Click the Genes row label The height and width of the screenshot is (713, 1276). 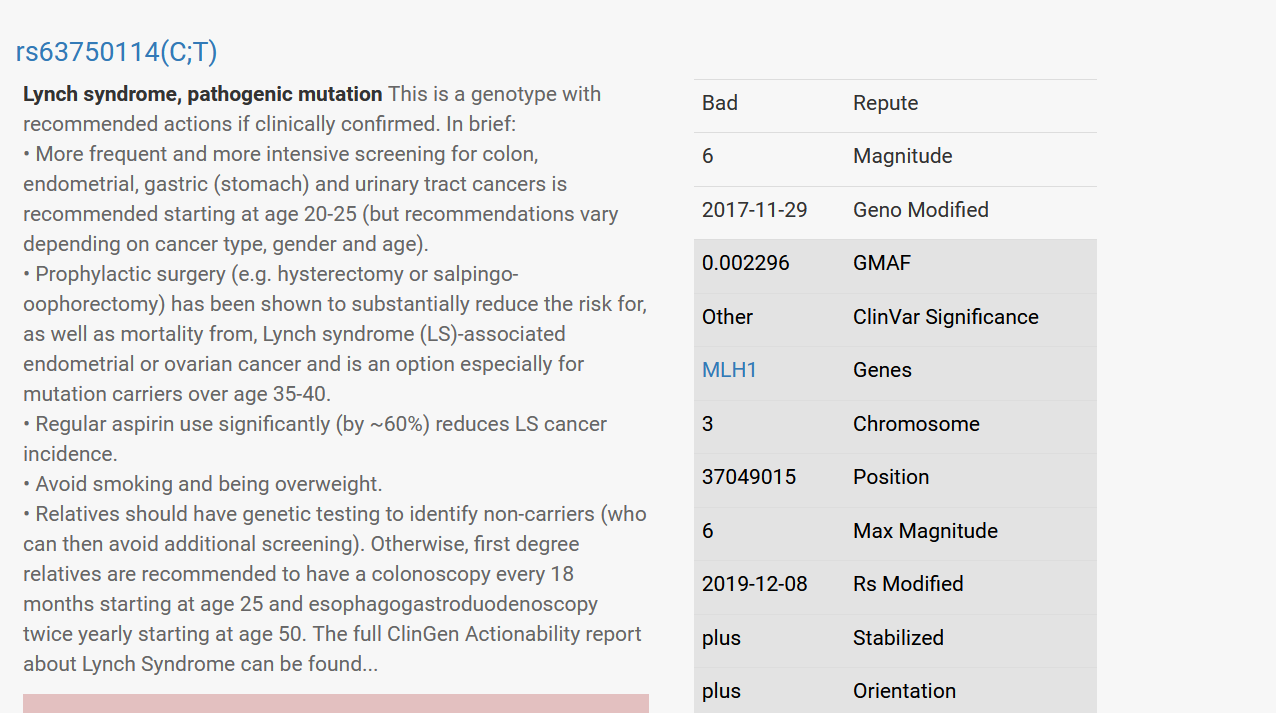point(882,370)
